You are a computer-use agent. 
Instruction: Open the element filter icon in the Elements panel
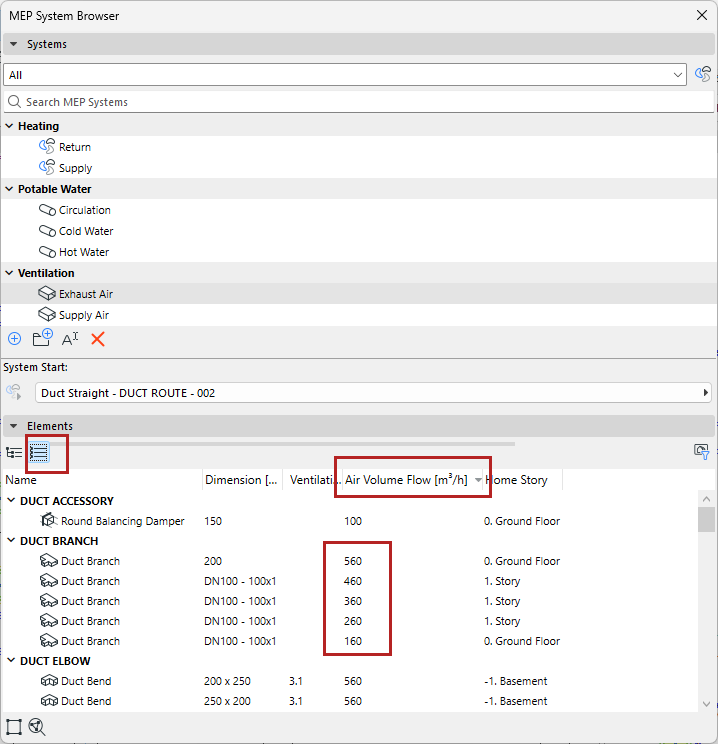[x=701, y=451]
